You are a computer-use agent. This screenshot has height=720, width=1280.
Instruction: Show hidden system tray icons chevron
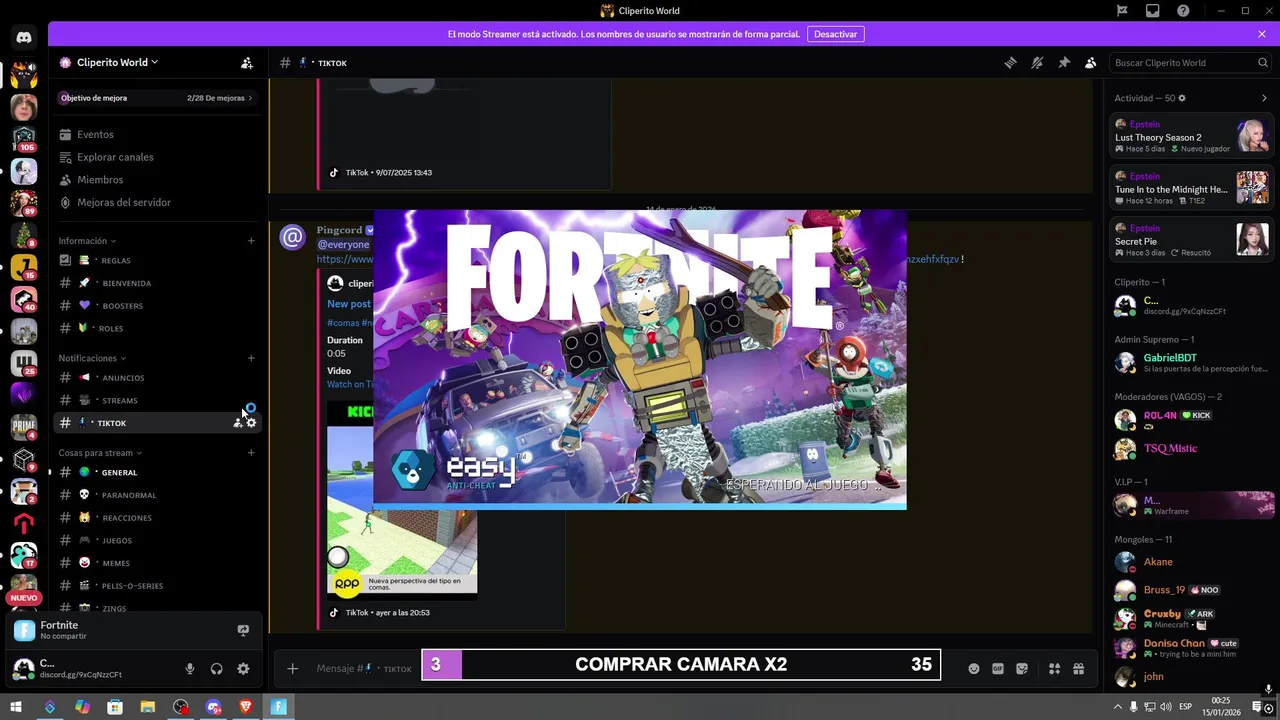1117,707
